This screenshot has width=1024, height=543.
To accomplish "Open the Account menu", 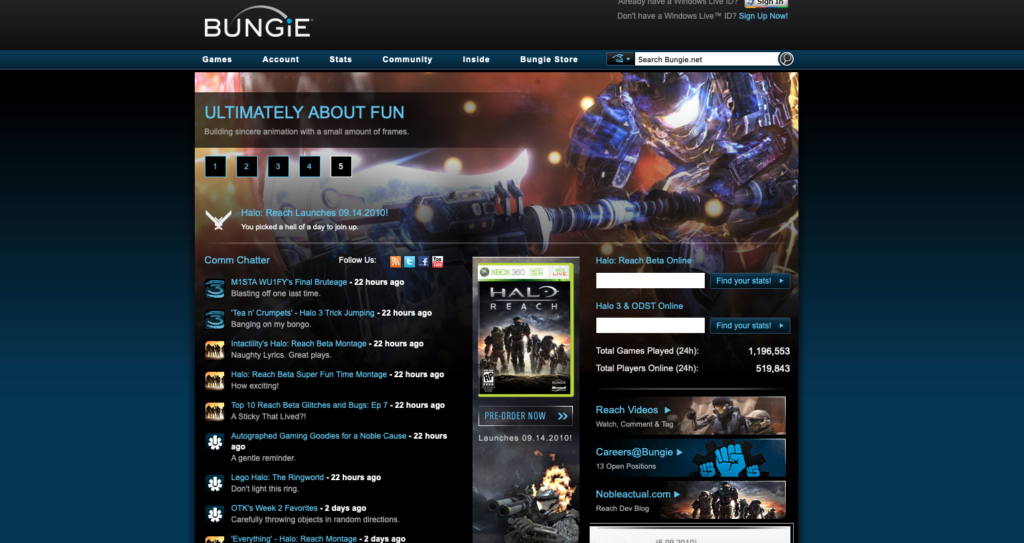I will click(x=281, y=59).
